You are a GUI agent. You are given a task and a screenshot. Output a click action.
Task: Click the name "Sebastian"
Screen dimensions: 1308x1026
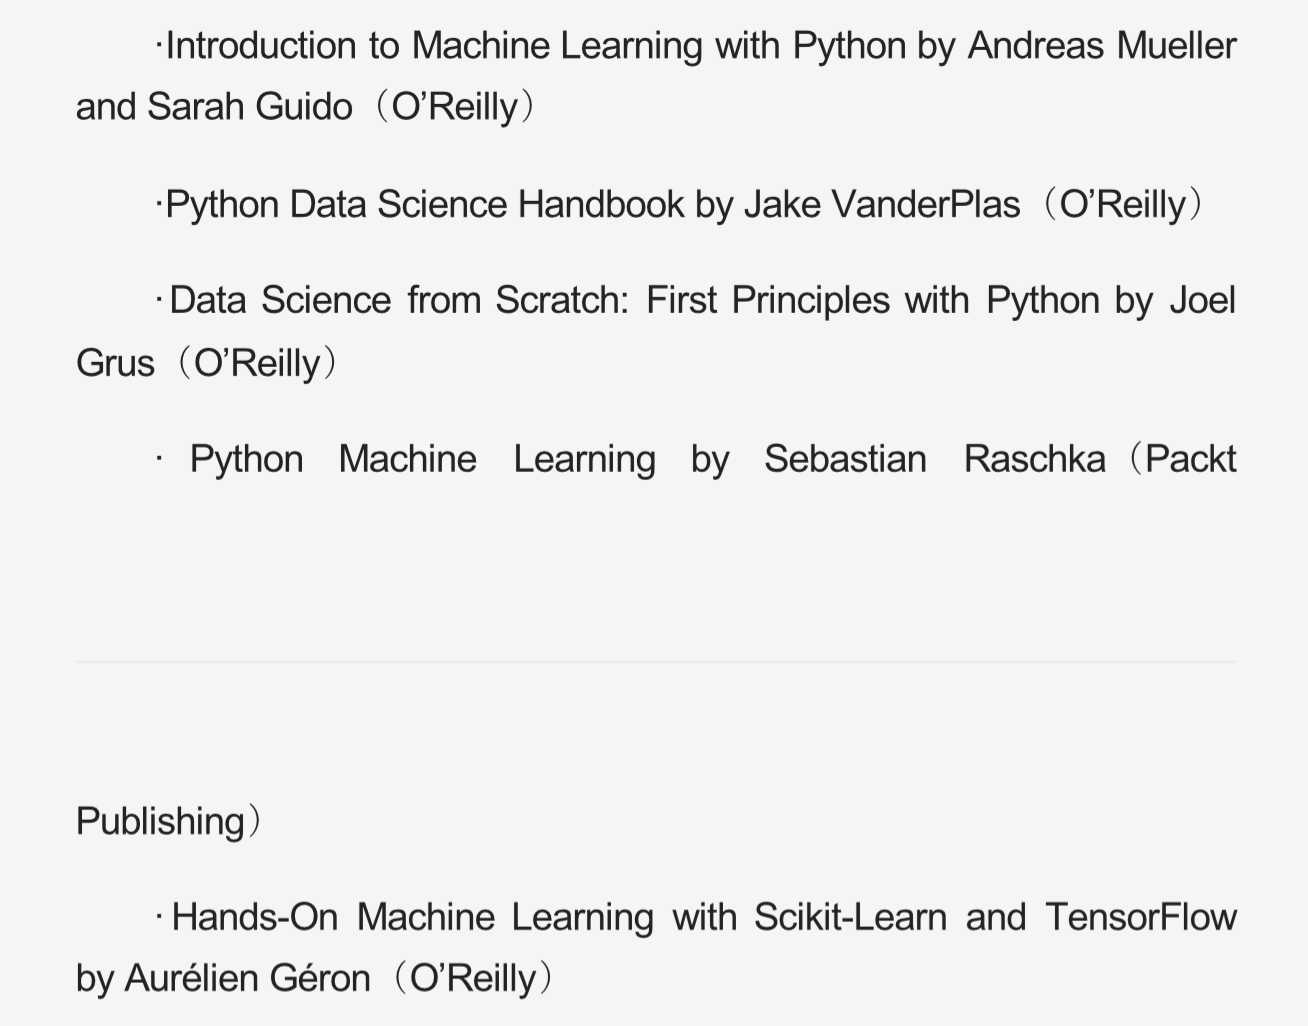pos(845,459)
